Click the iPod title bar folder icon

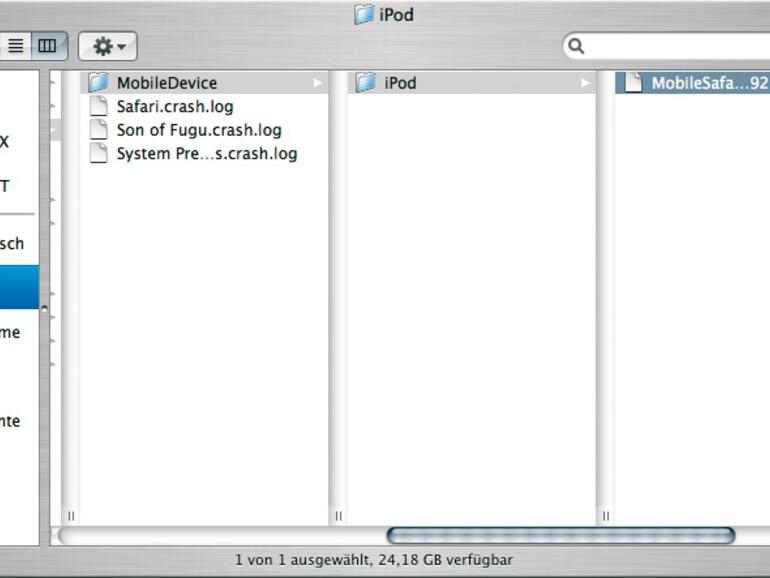pos(364,15)
